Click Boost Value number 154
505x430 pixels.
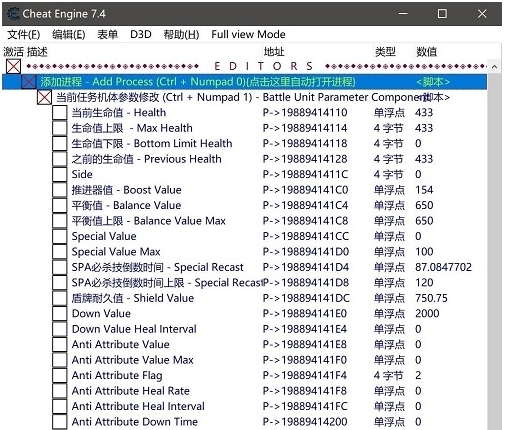424,190
